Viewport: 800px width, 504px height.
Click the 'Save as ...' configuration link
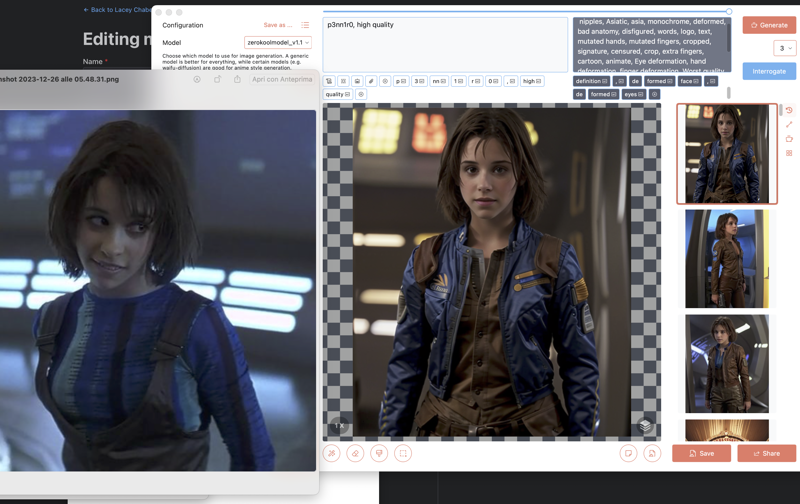coord(278,25)
